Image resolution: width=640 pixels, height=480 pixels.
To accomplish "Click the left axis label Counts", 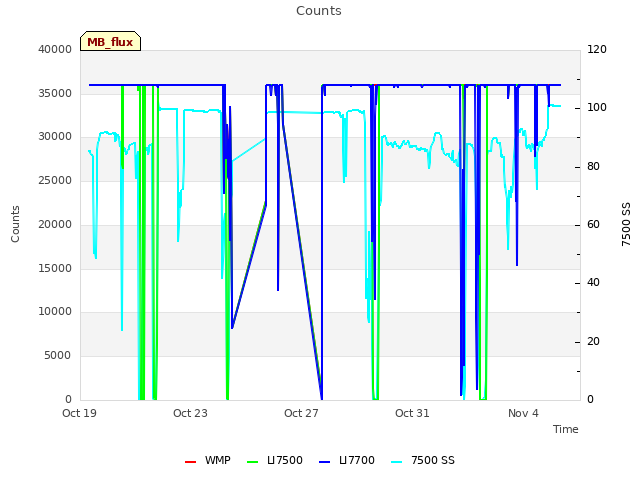I will [x=15, y=224].
